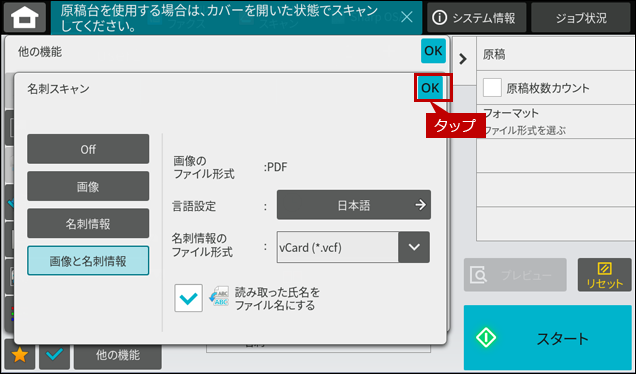This screenshot has width=636, height=374.
Task: Click the ABC file name icon
Action: click(x=219, y=297)
